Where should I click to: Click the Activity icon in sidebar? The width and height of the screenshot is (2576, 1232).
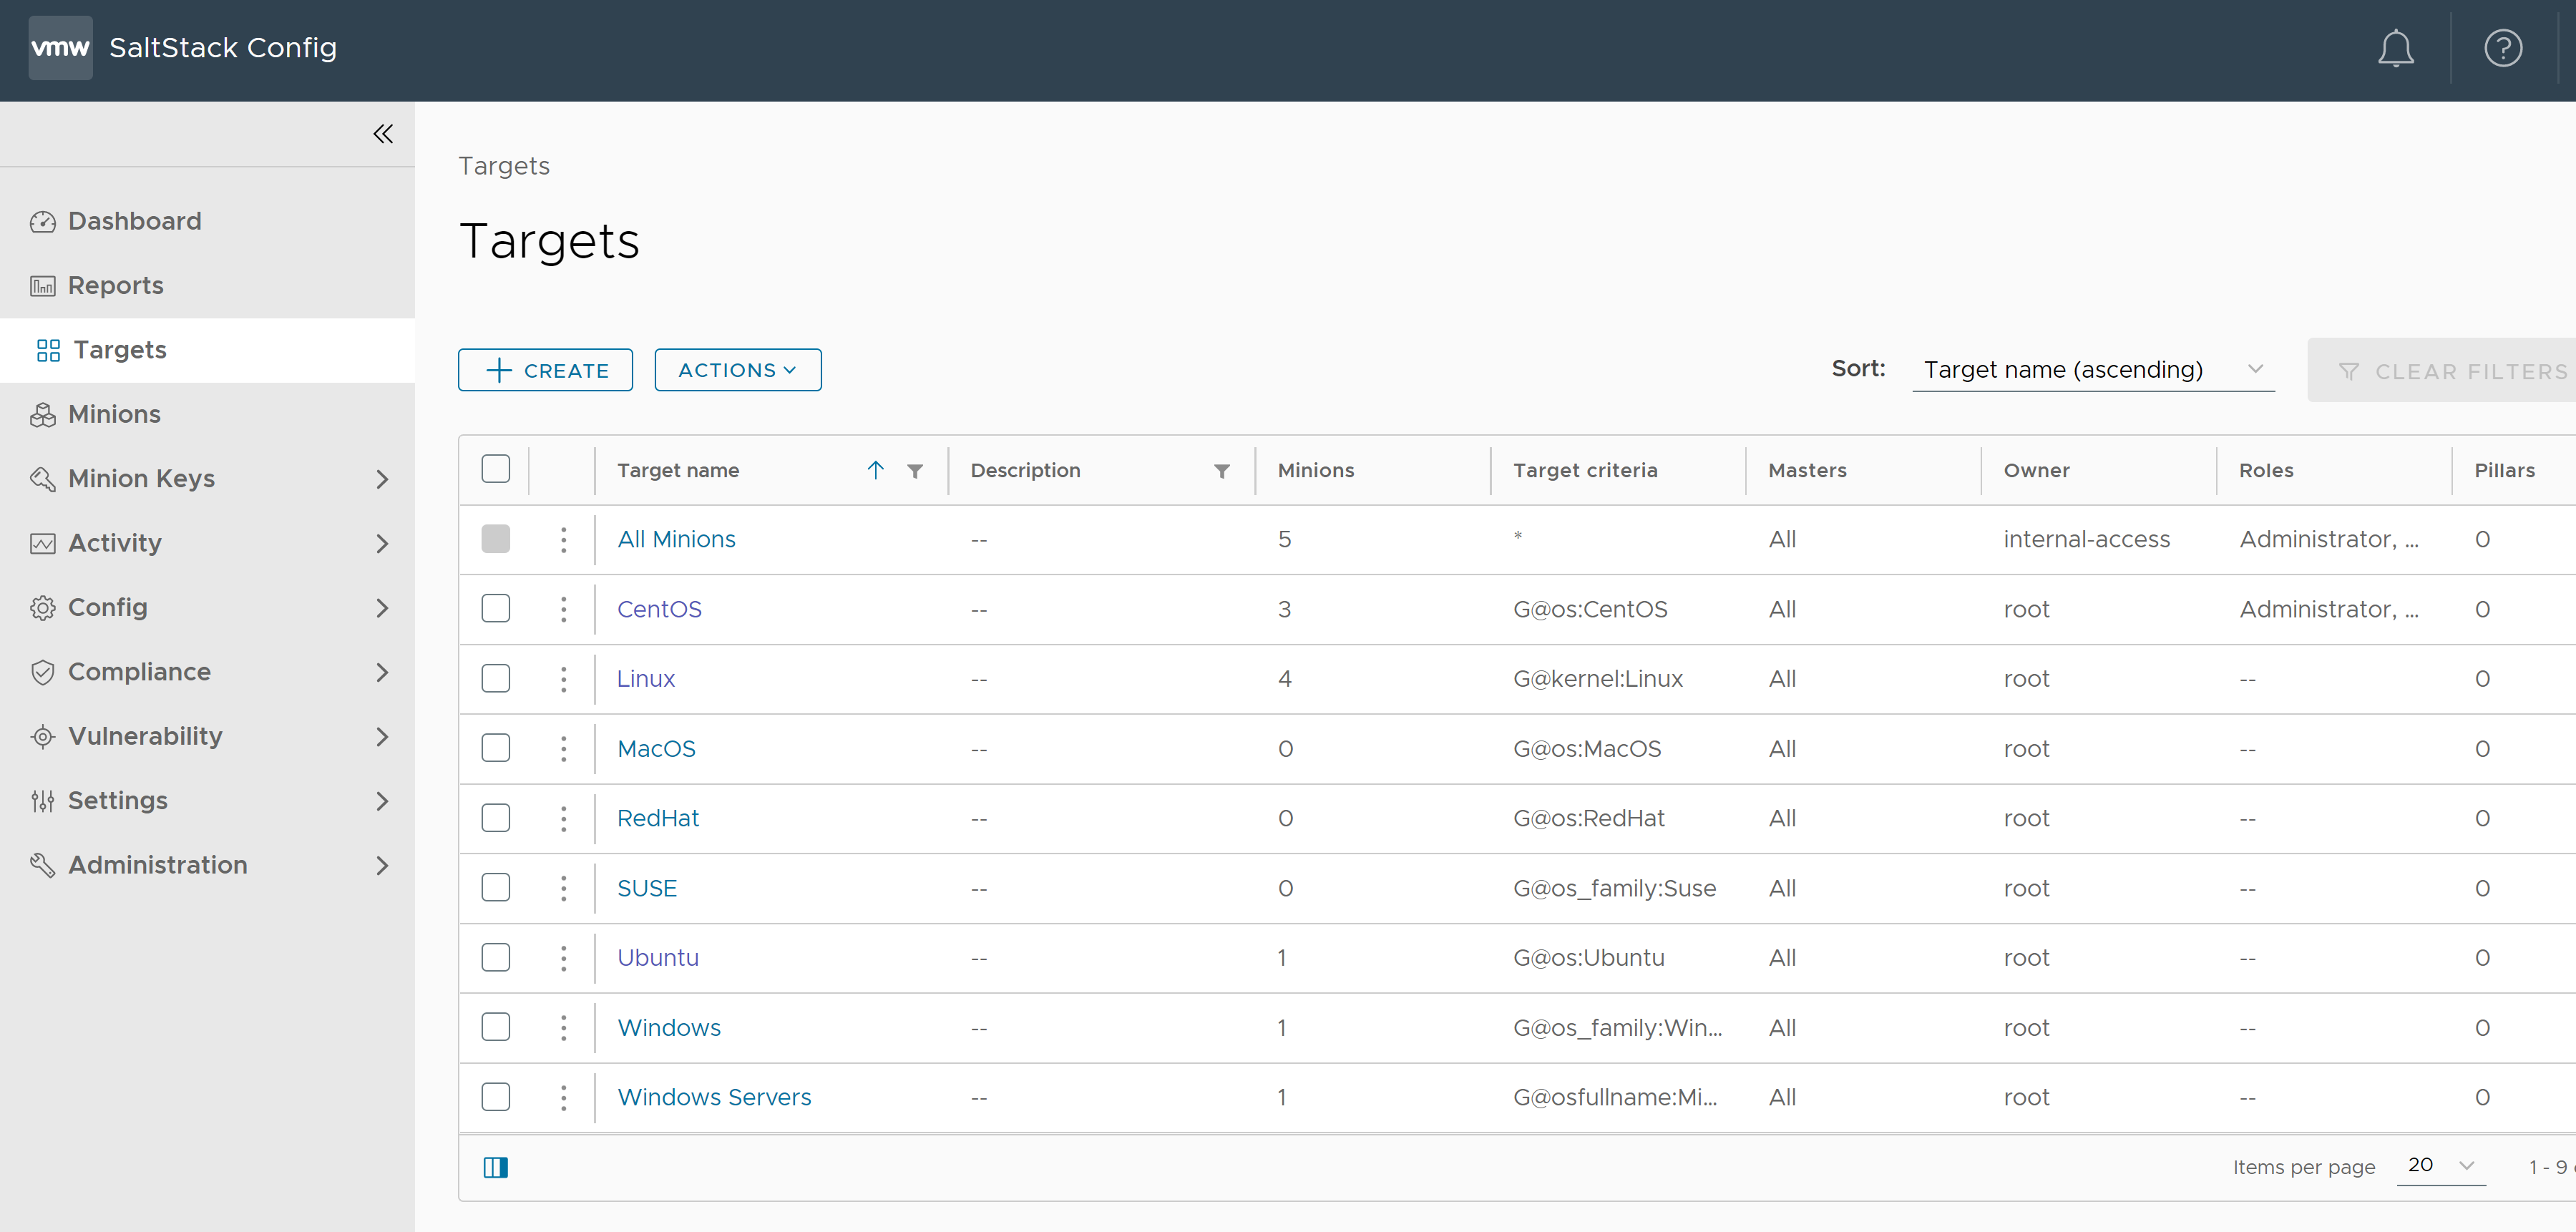tap(43, 542)
